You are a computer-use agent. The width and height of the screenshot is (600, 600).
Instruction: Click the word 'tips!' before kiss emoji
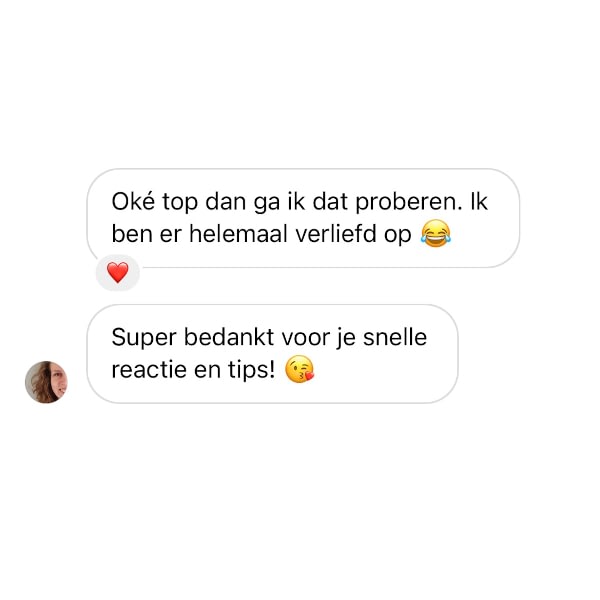point(251,371)
